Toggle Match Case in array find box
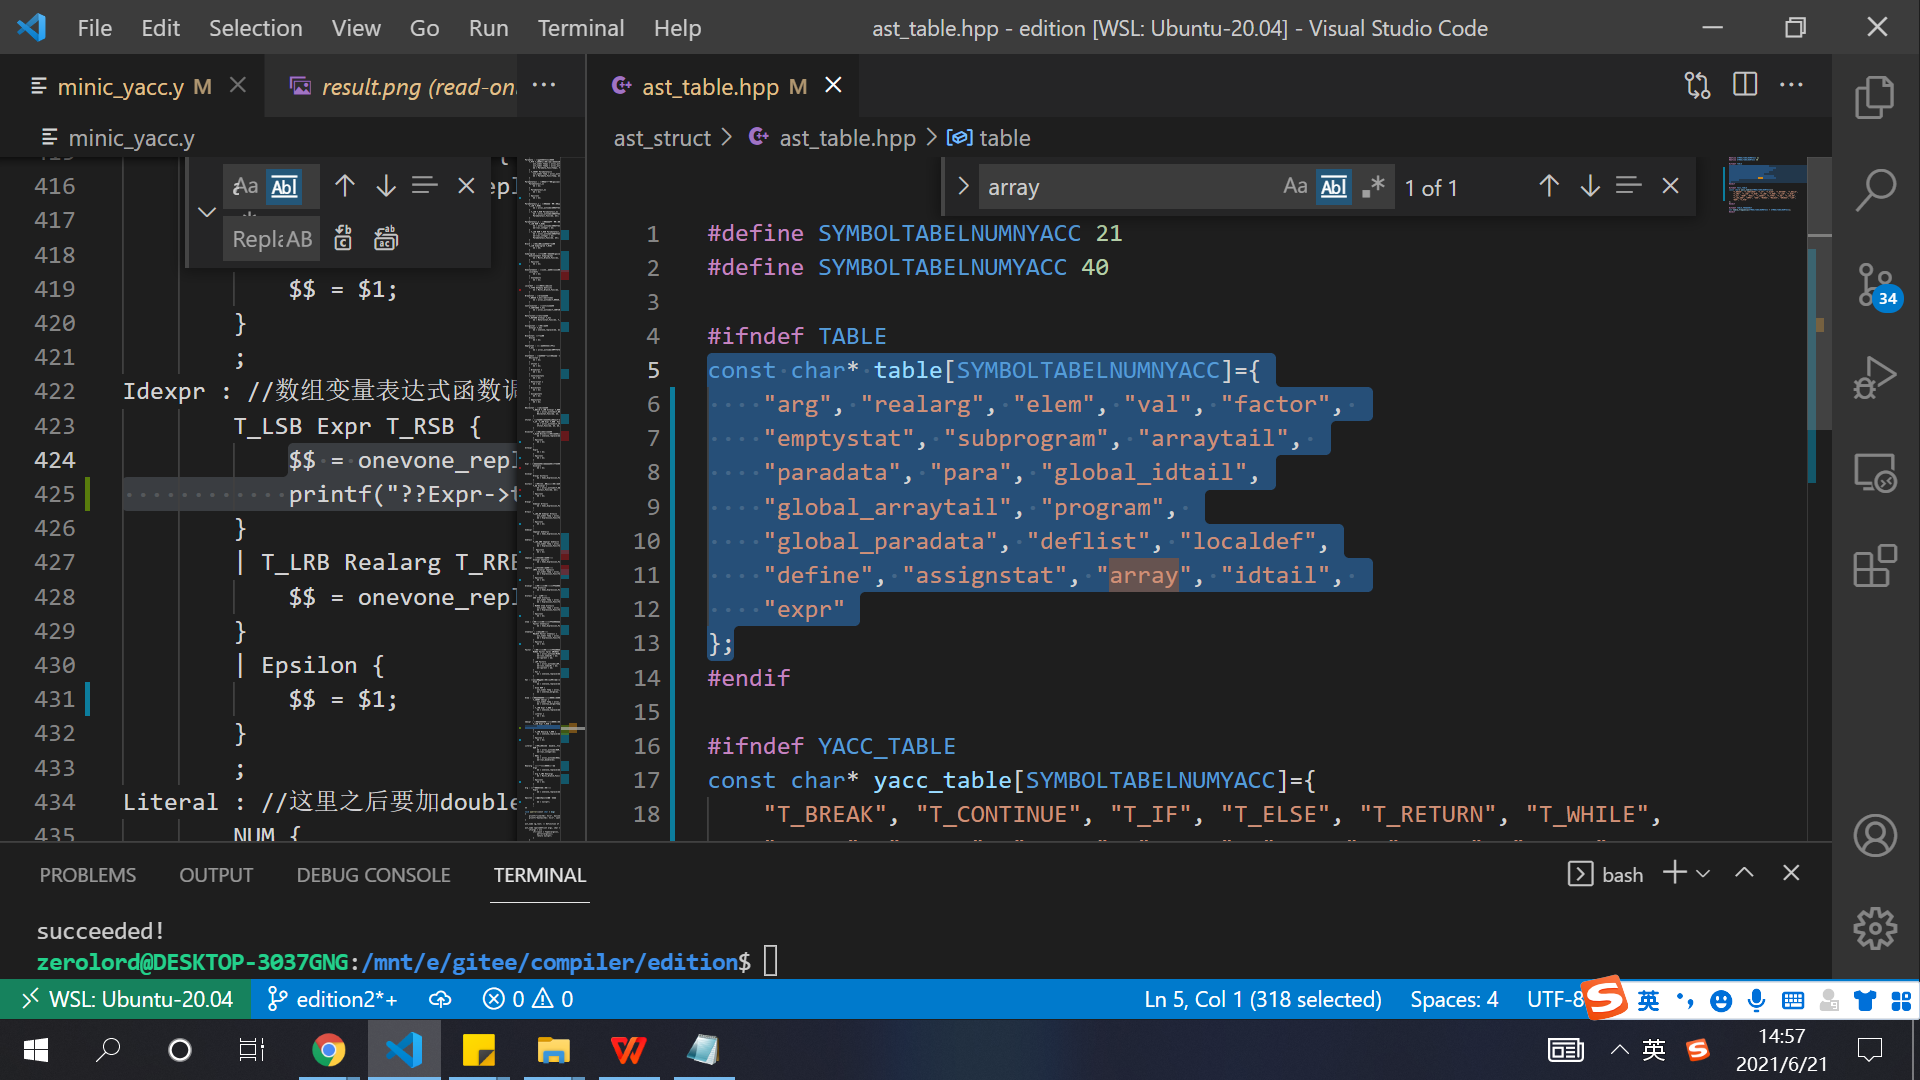 pyautogui.click(x=1295, y=187)
